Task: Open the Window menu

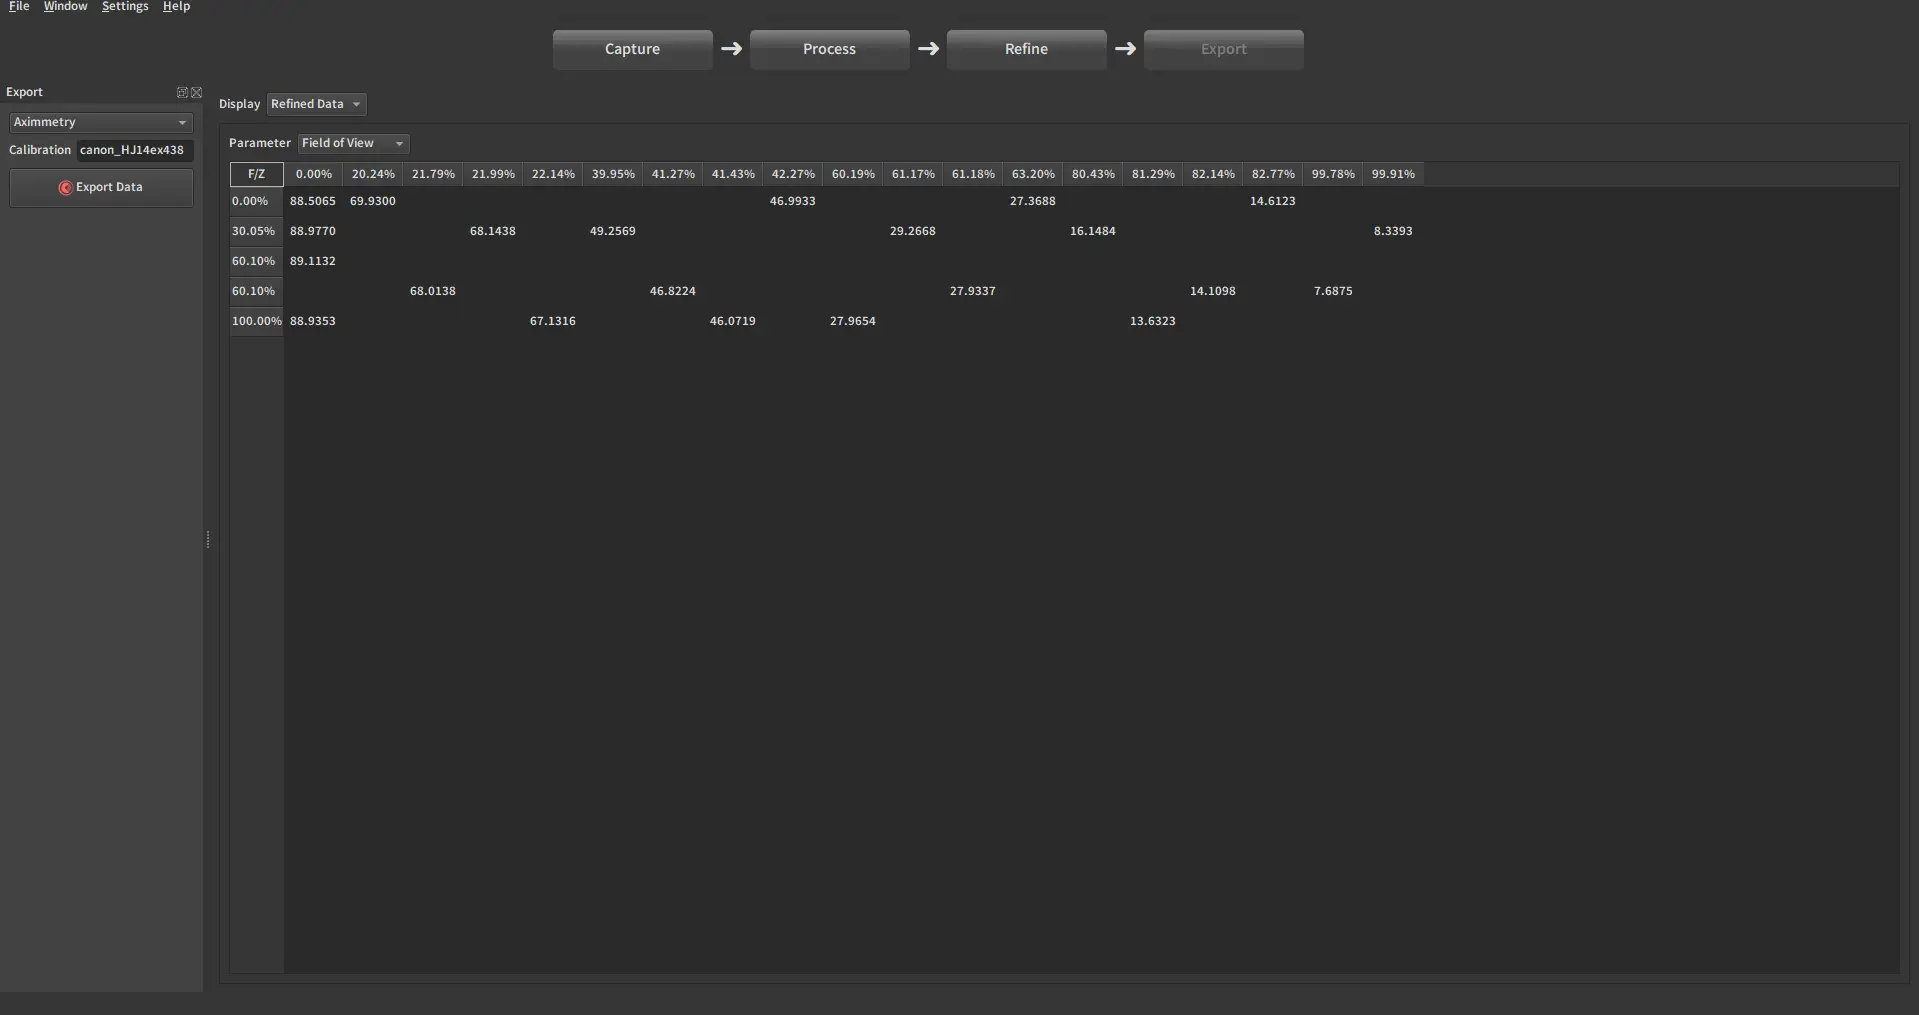Action: point(65,7)
